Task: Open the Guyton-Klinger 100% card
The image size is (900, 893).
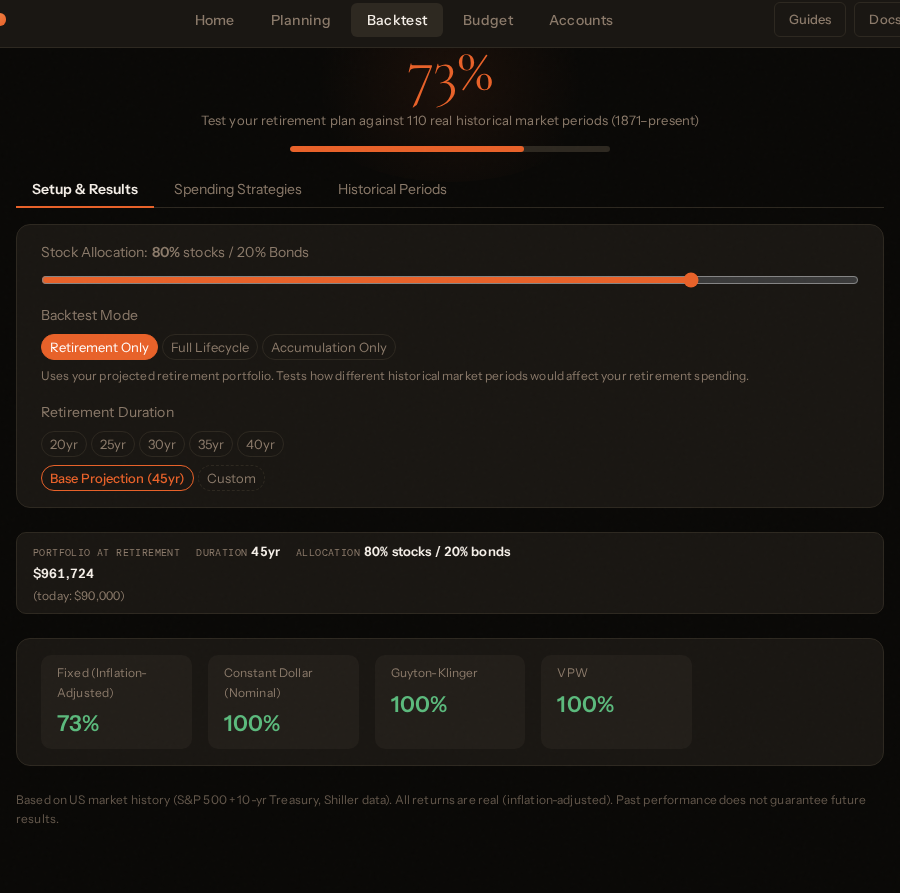Action: [450, 702]
